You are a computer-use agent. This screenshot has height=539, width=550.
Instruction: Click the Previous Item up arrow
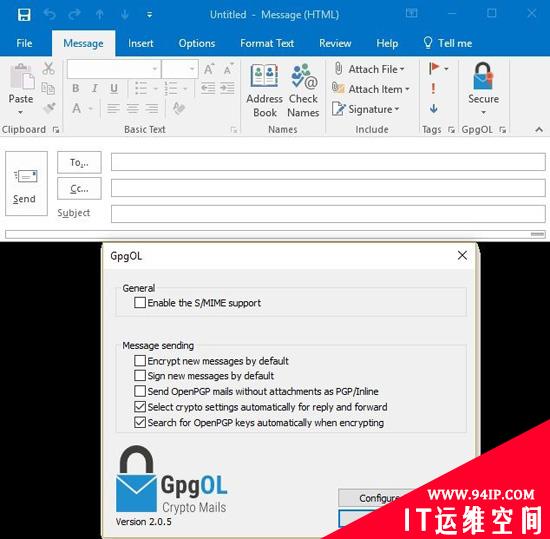pyautogui.click(x=100, y=14)
